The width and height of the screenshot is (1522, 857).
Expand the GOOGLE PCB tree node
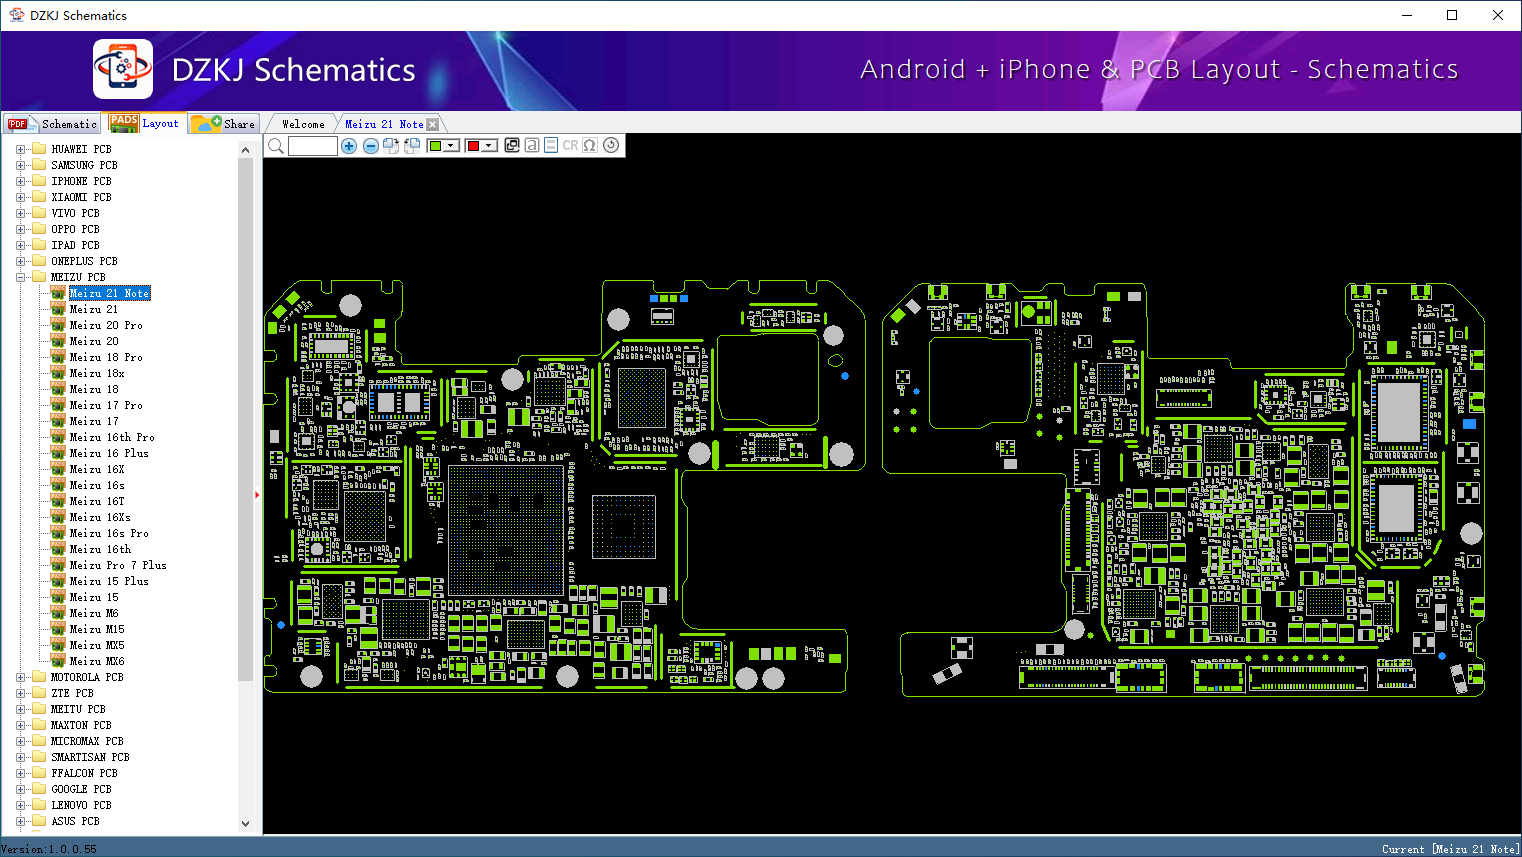pos(20,789)
